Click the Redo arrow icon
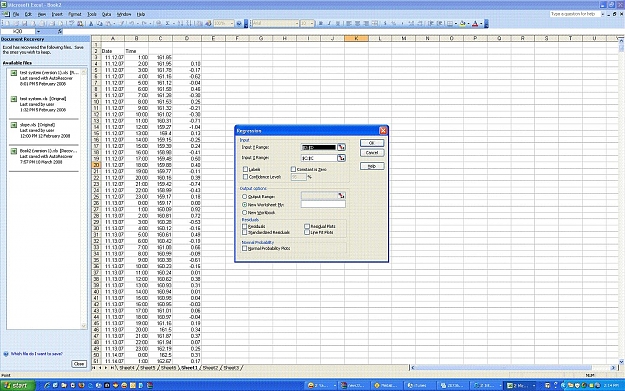 click(x=144, y=23)
